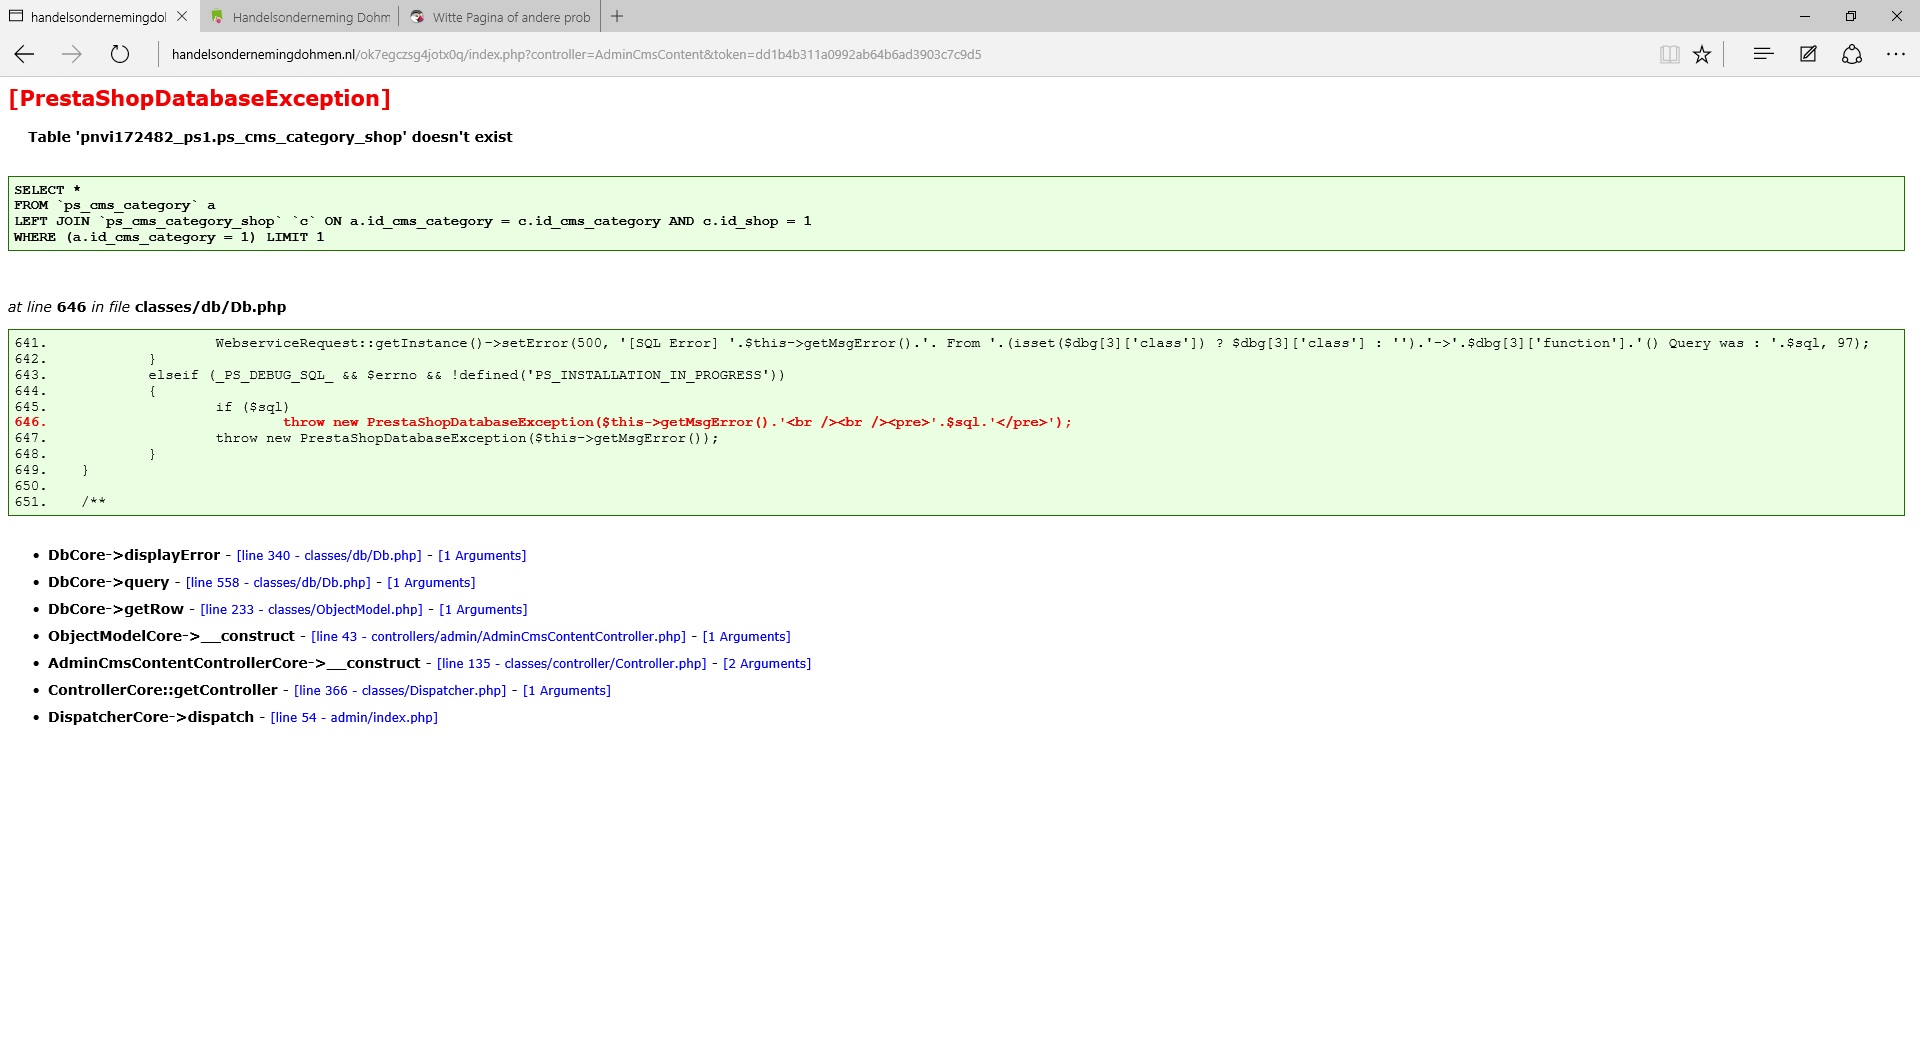1920x1040 pixels.
Task: Click the "doesn't exist" table error message
Action: click(x=270, y=137)
